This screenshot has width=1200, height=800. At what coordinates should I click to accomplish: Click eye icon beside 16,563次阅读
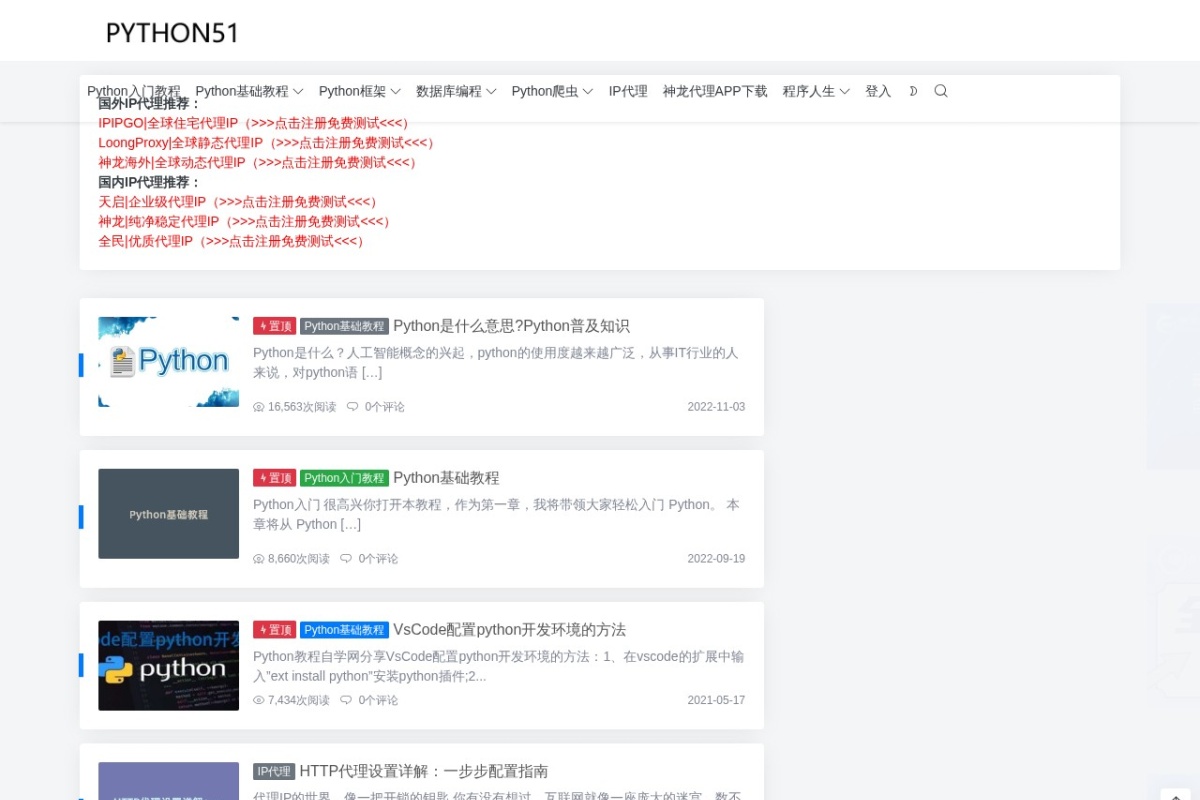(259, 407)
